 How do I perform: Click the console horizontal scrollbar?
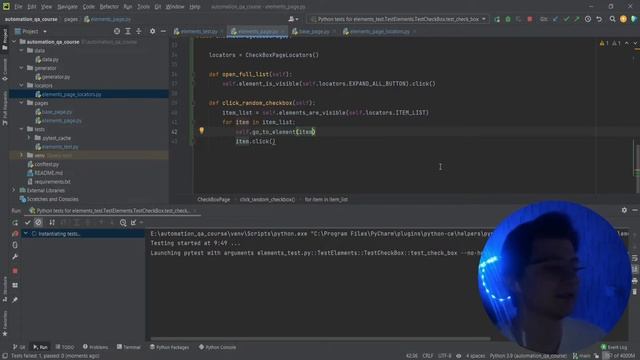tap(320, 339)
